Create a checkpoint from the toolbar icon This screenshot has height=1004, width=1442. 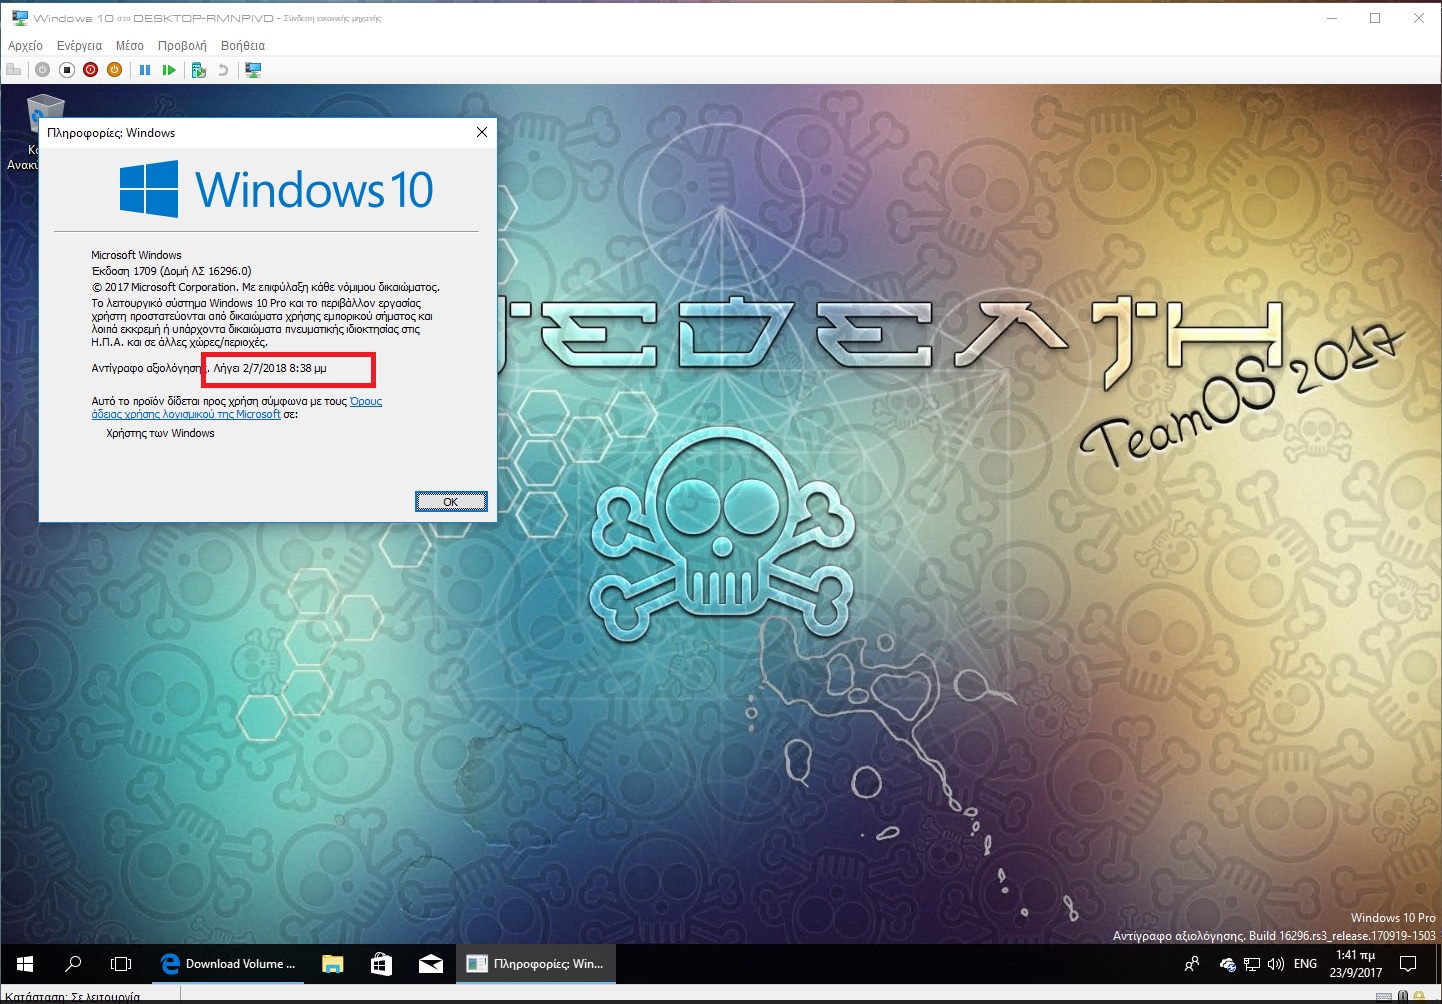coord(199,70)
